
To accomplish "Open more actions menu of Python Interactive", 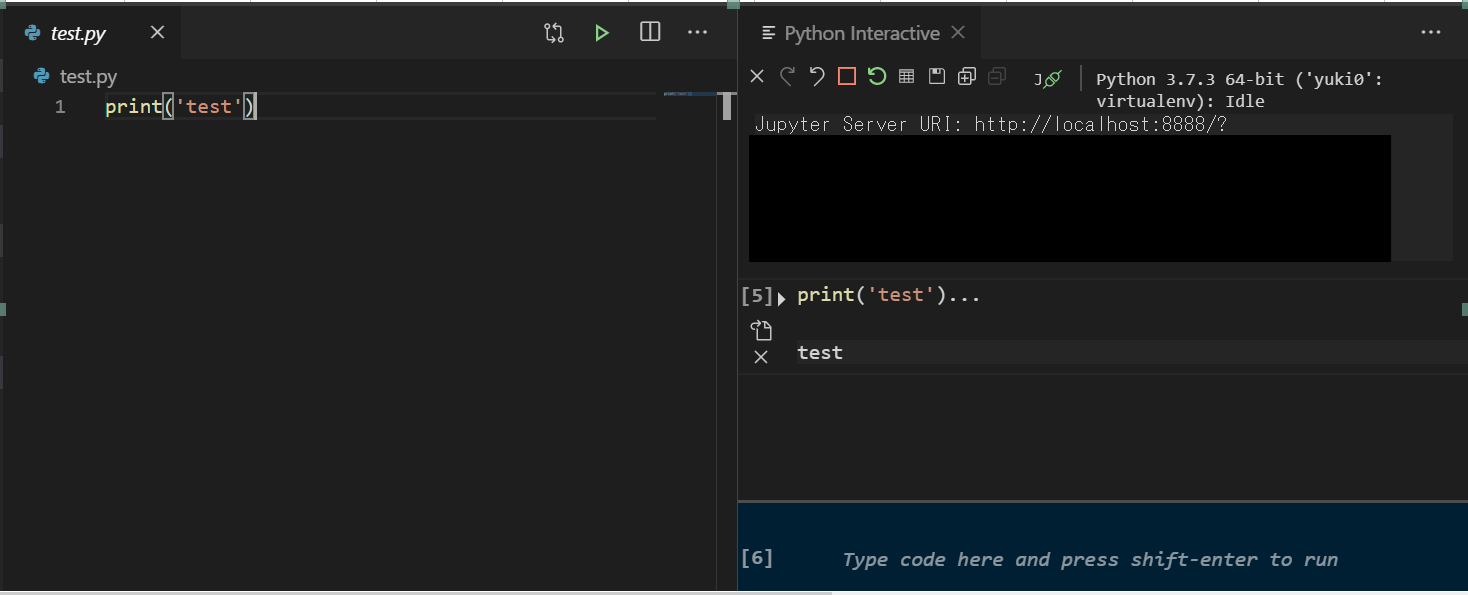I will [1430, 32].
